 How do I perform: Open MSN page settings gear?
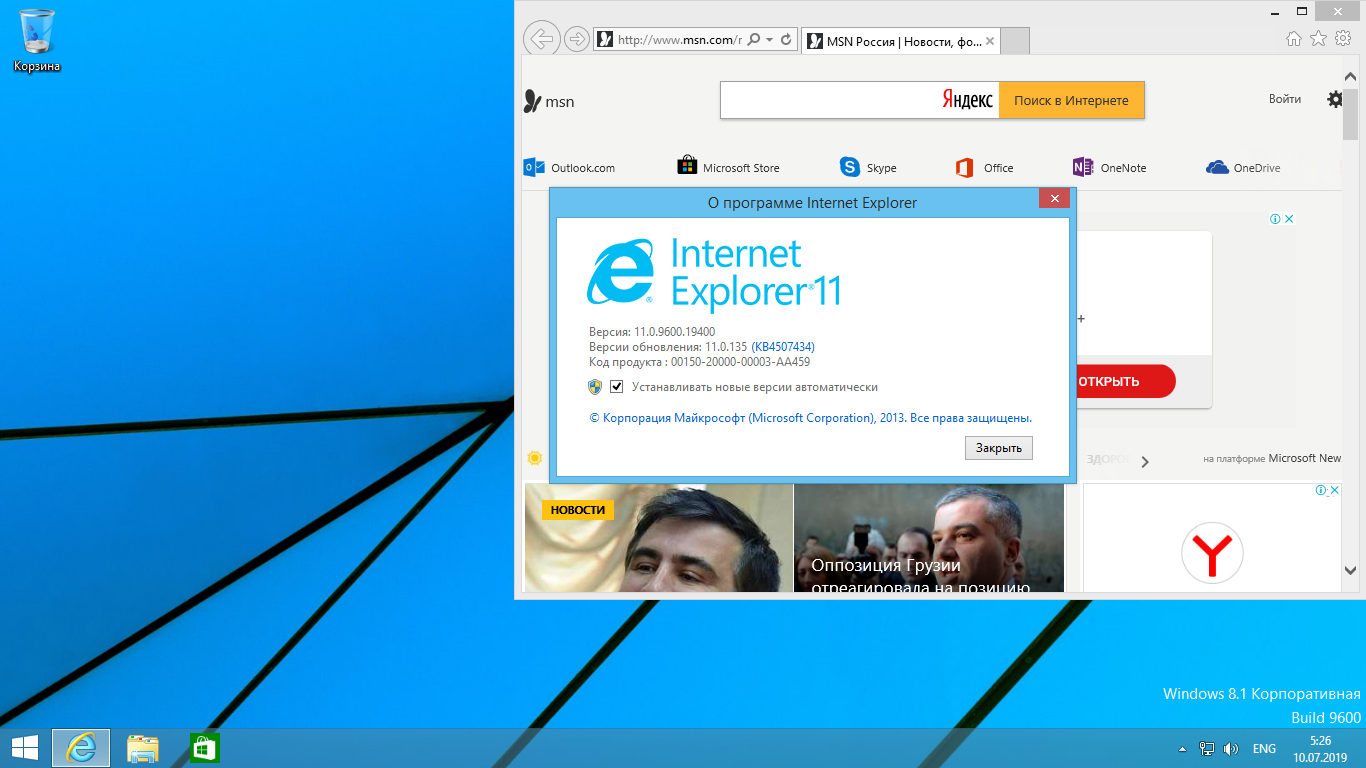click(x=1335, y=99)
